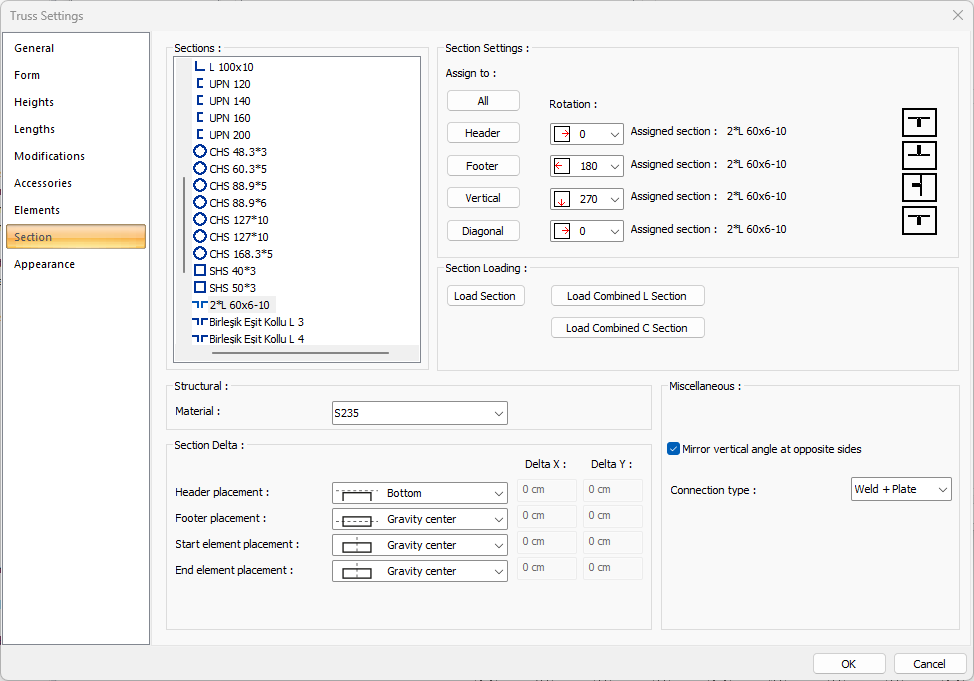
Task: Click the Footer section orientation preview icon
Action: [x=919, y=155]
